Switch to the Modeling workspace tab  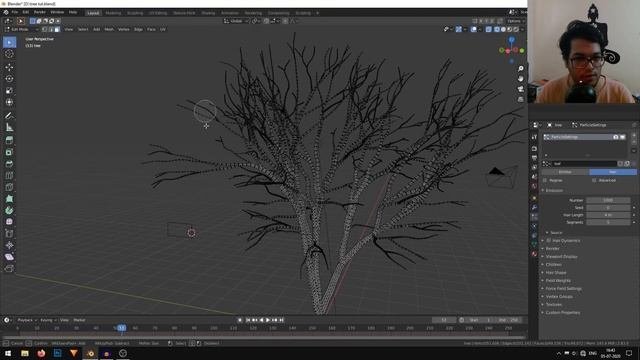click(113, 13)
